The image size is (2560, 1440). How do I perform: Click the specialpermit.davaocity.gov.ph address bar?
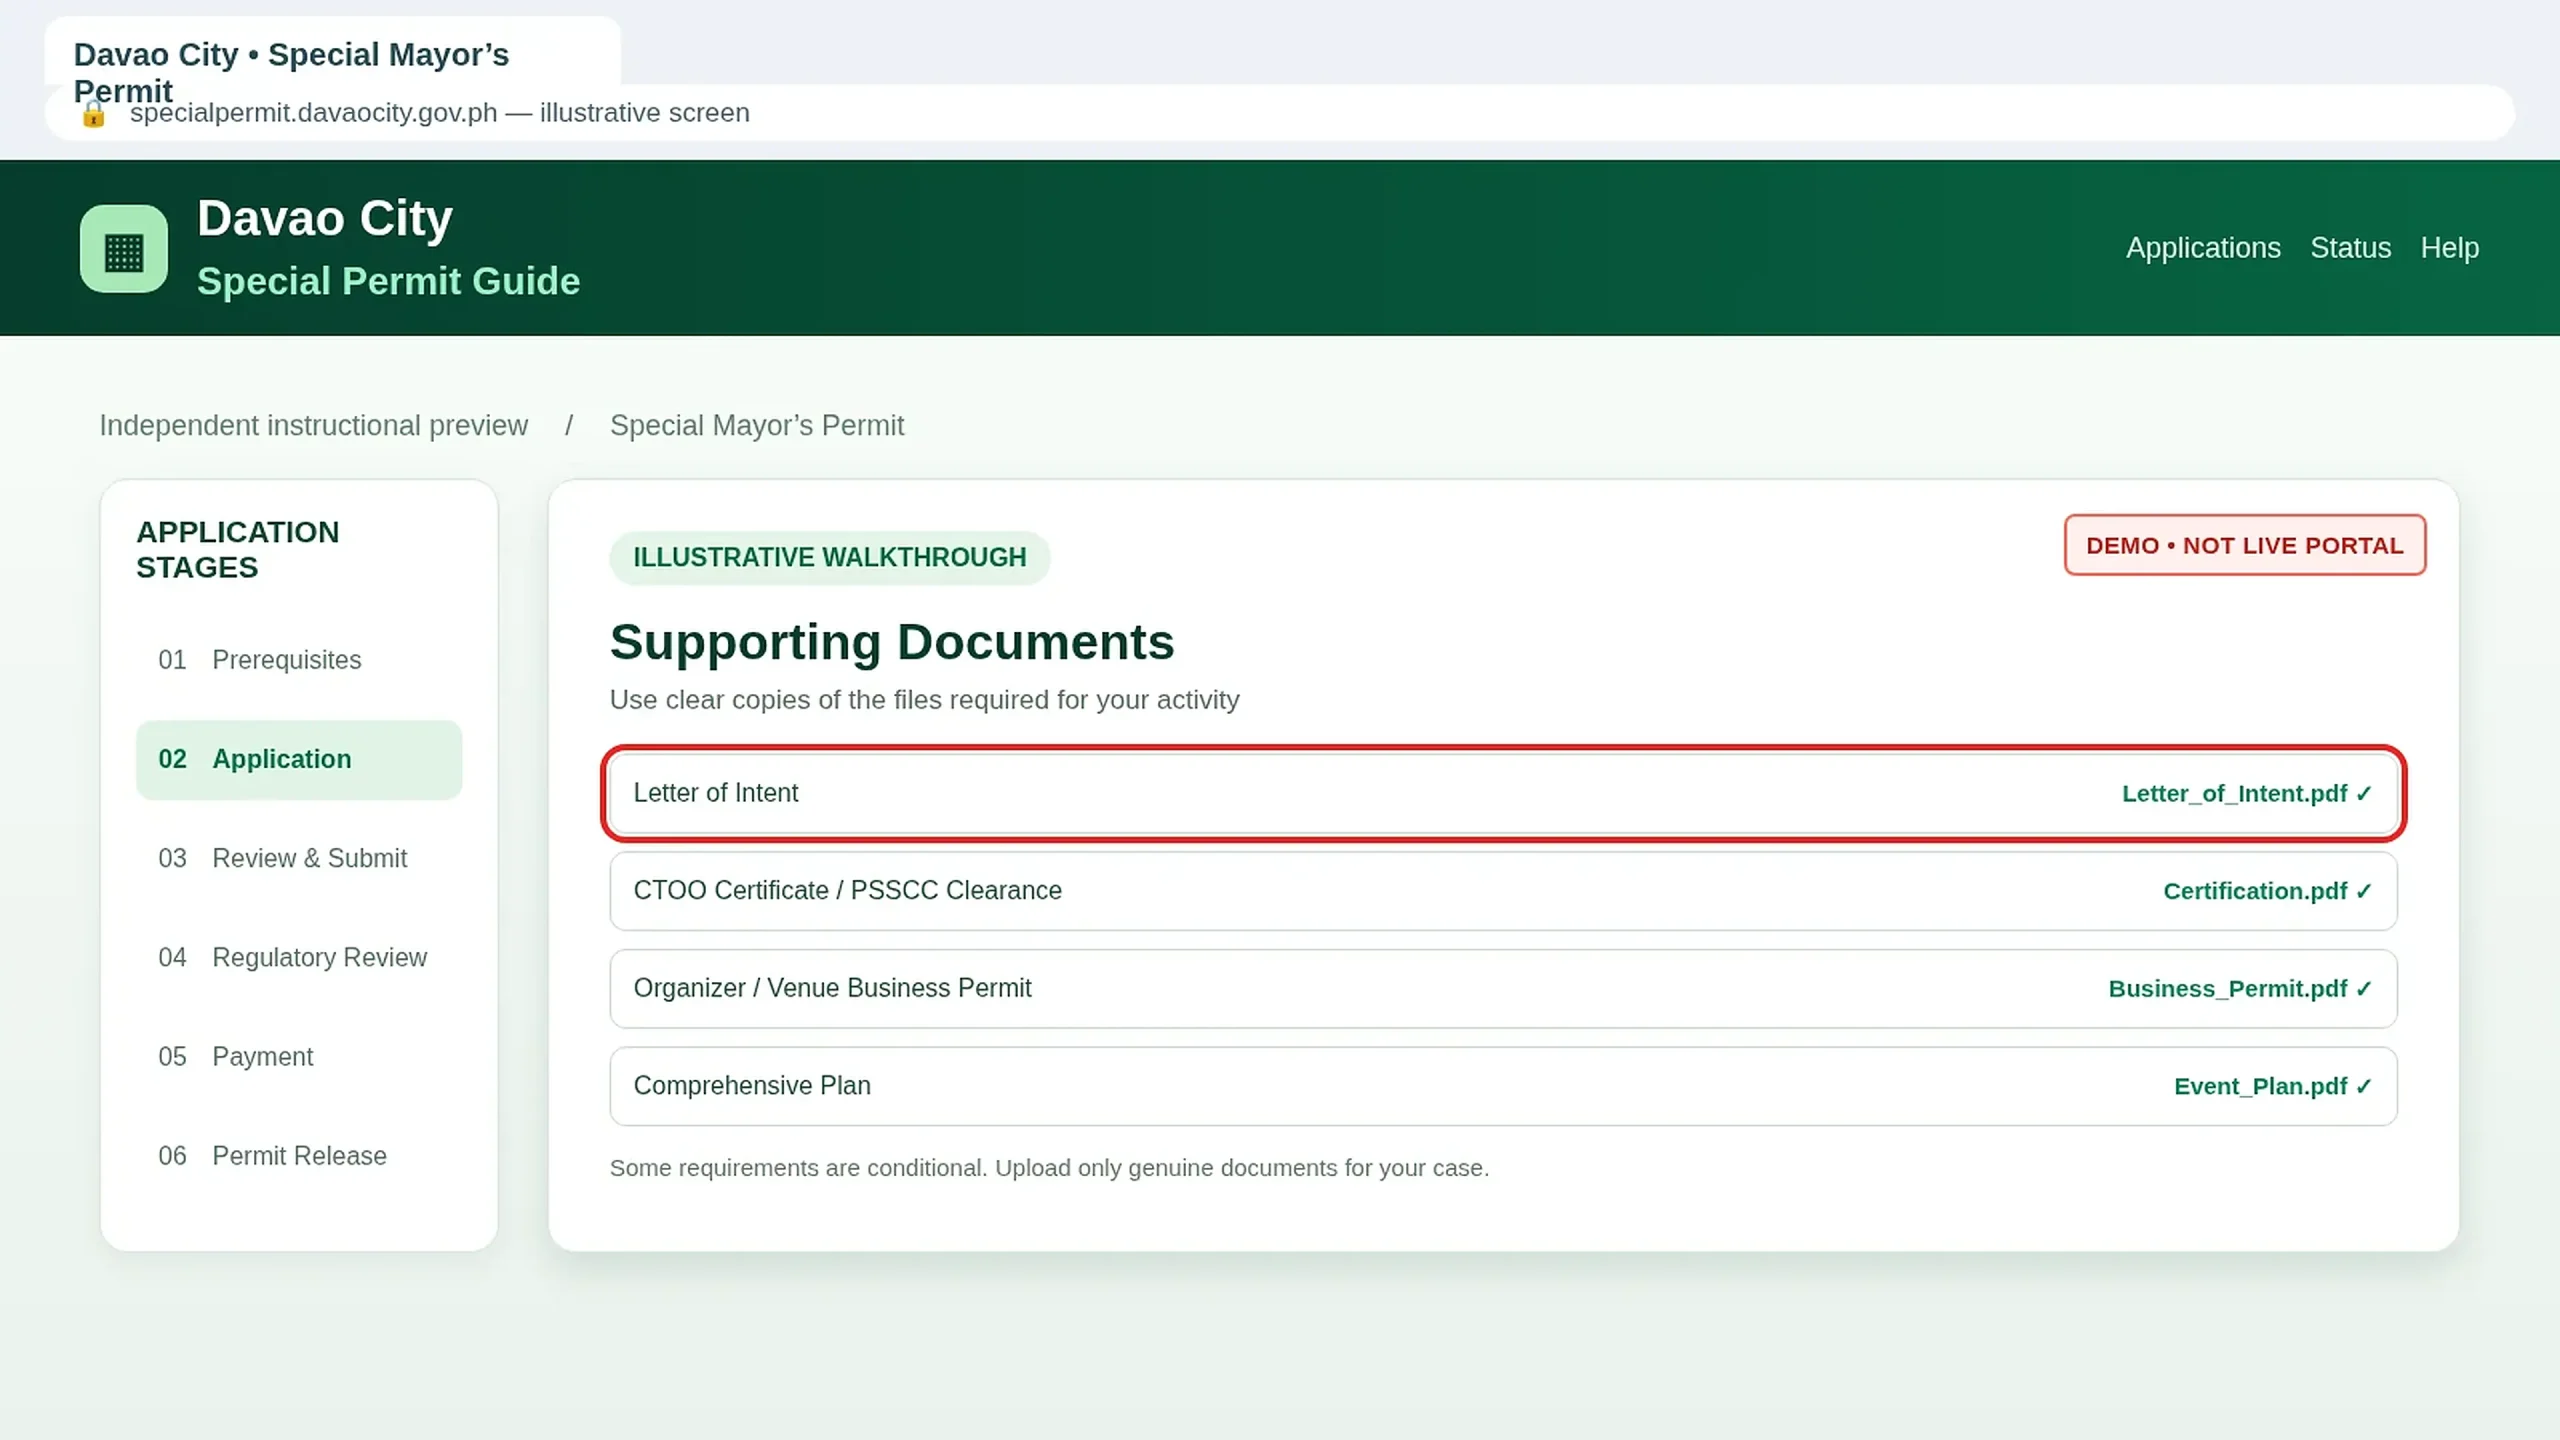point(1280,113)
